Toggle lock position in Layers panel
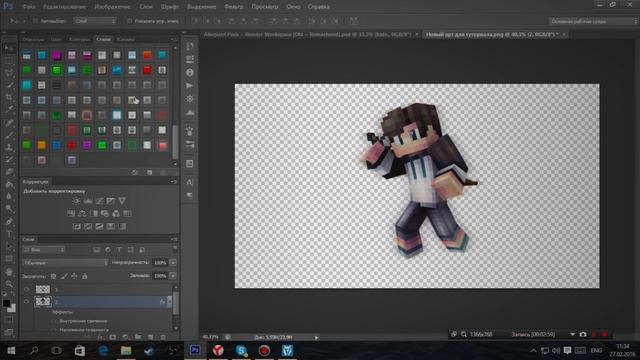Image resolution: width=640 pixels, height=360 pixels. click(74, 276)
